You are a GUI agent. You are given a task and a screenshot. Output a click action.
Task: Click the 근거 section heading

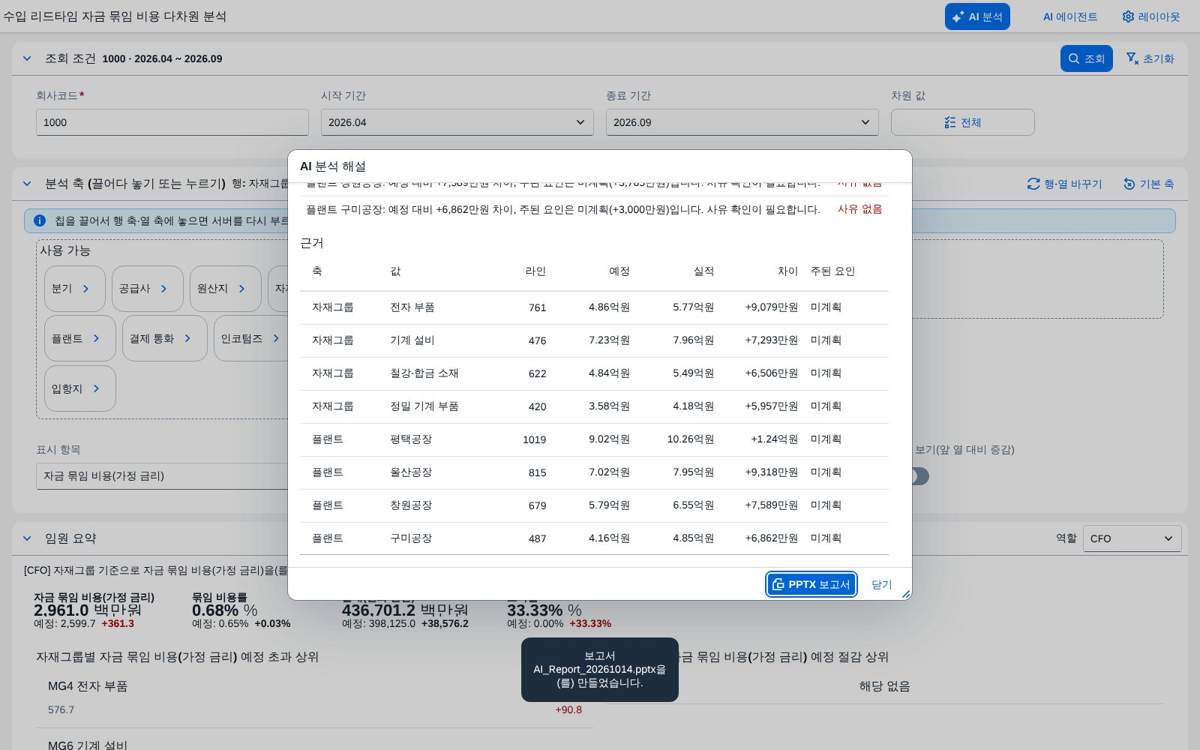[312, 242]
